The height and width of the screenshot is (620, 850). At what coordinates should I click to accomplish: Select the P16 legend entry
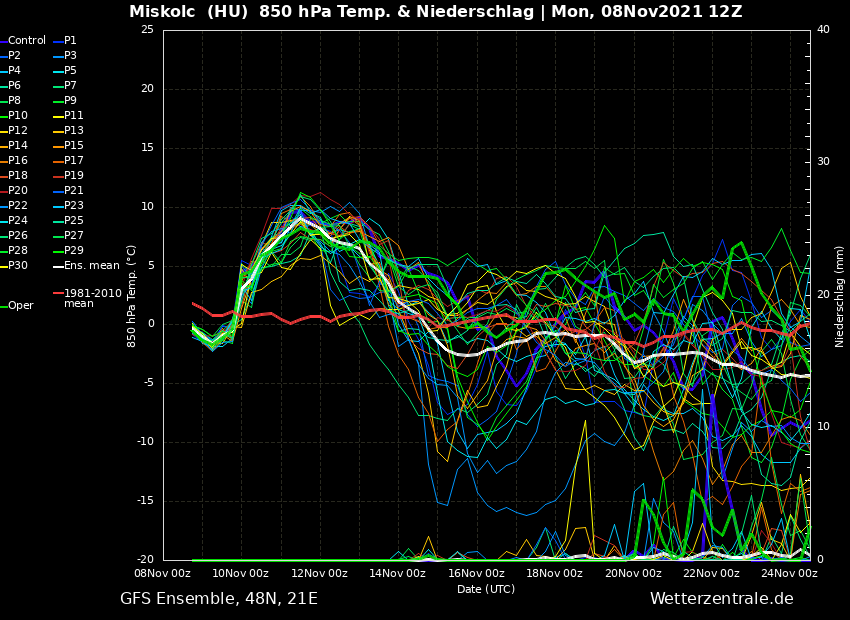[18, 161]
